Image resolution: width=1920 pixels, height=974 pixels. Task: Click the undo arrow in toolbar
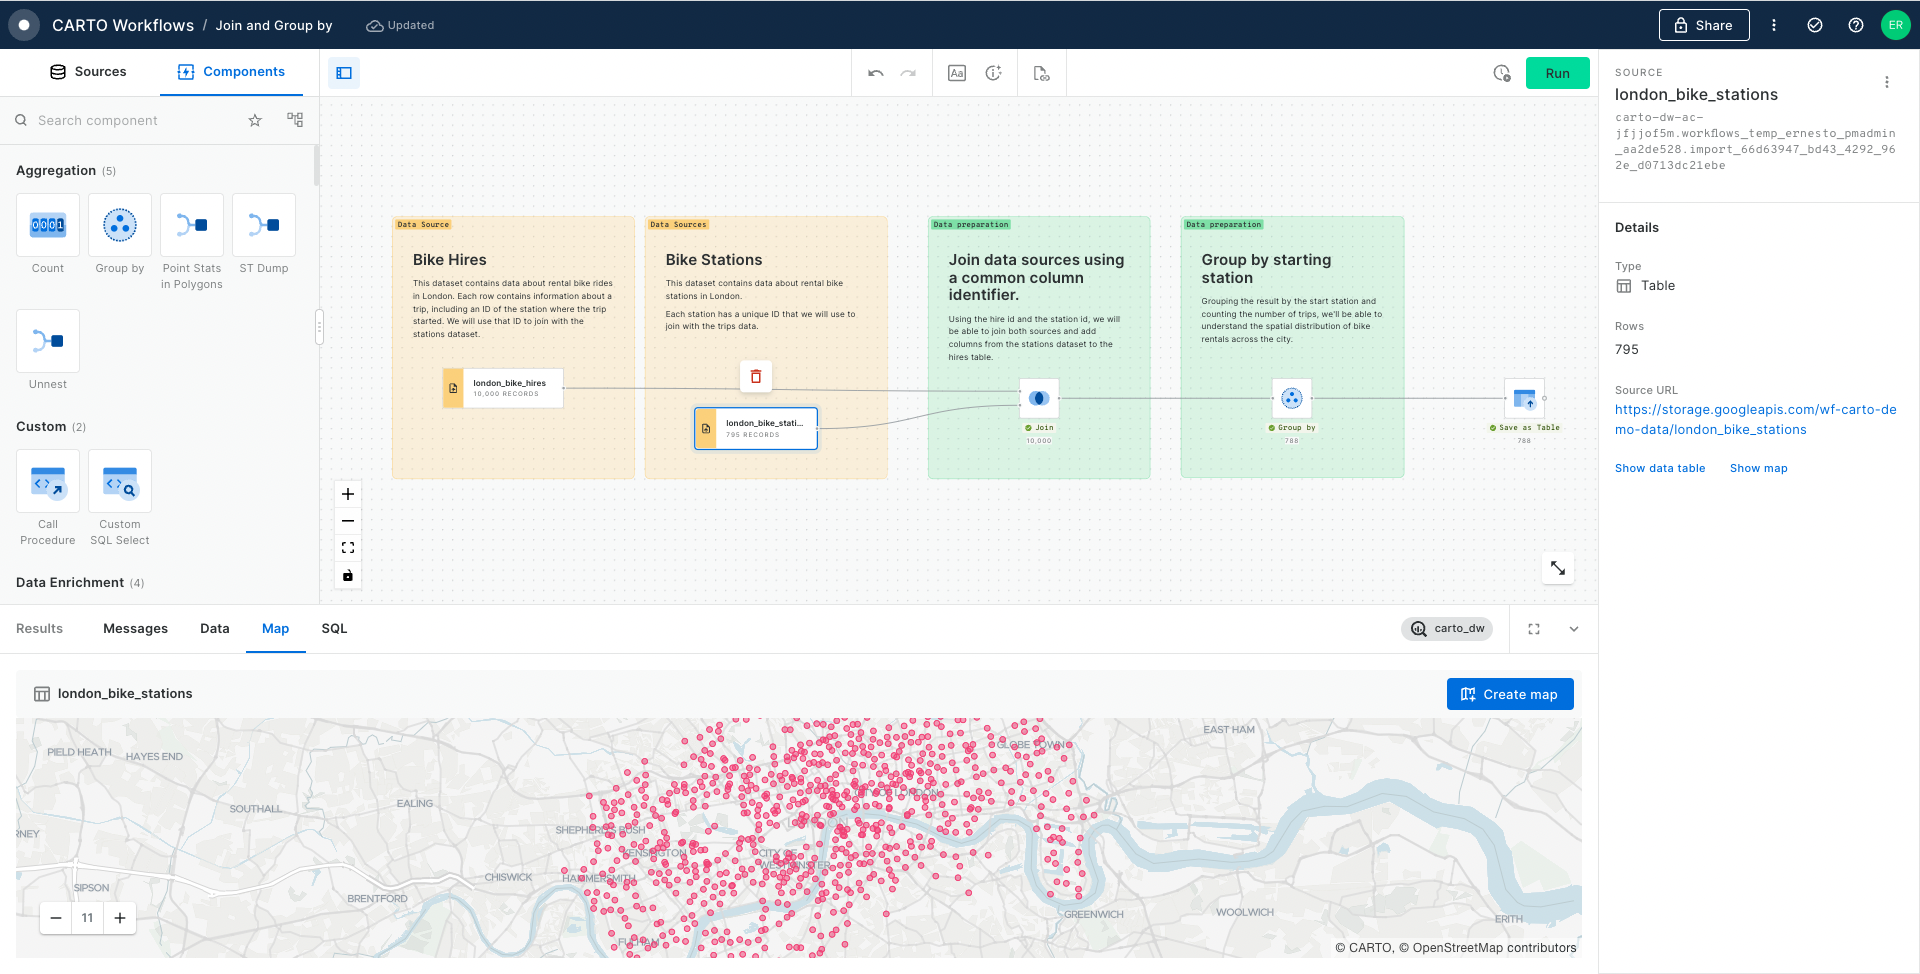[x=876, y=73]
